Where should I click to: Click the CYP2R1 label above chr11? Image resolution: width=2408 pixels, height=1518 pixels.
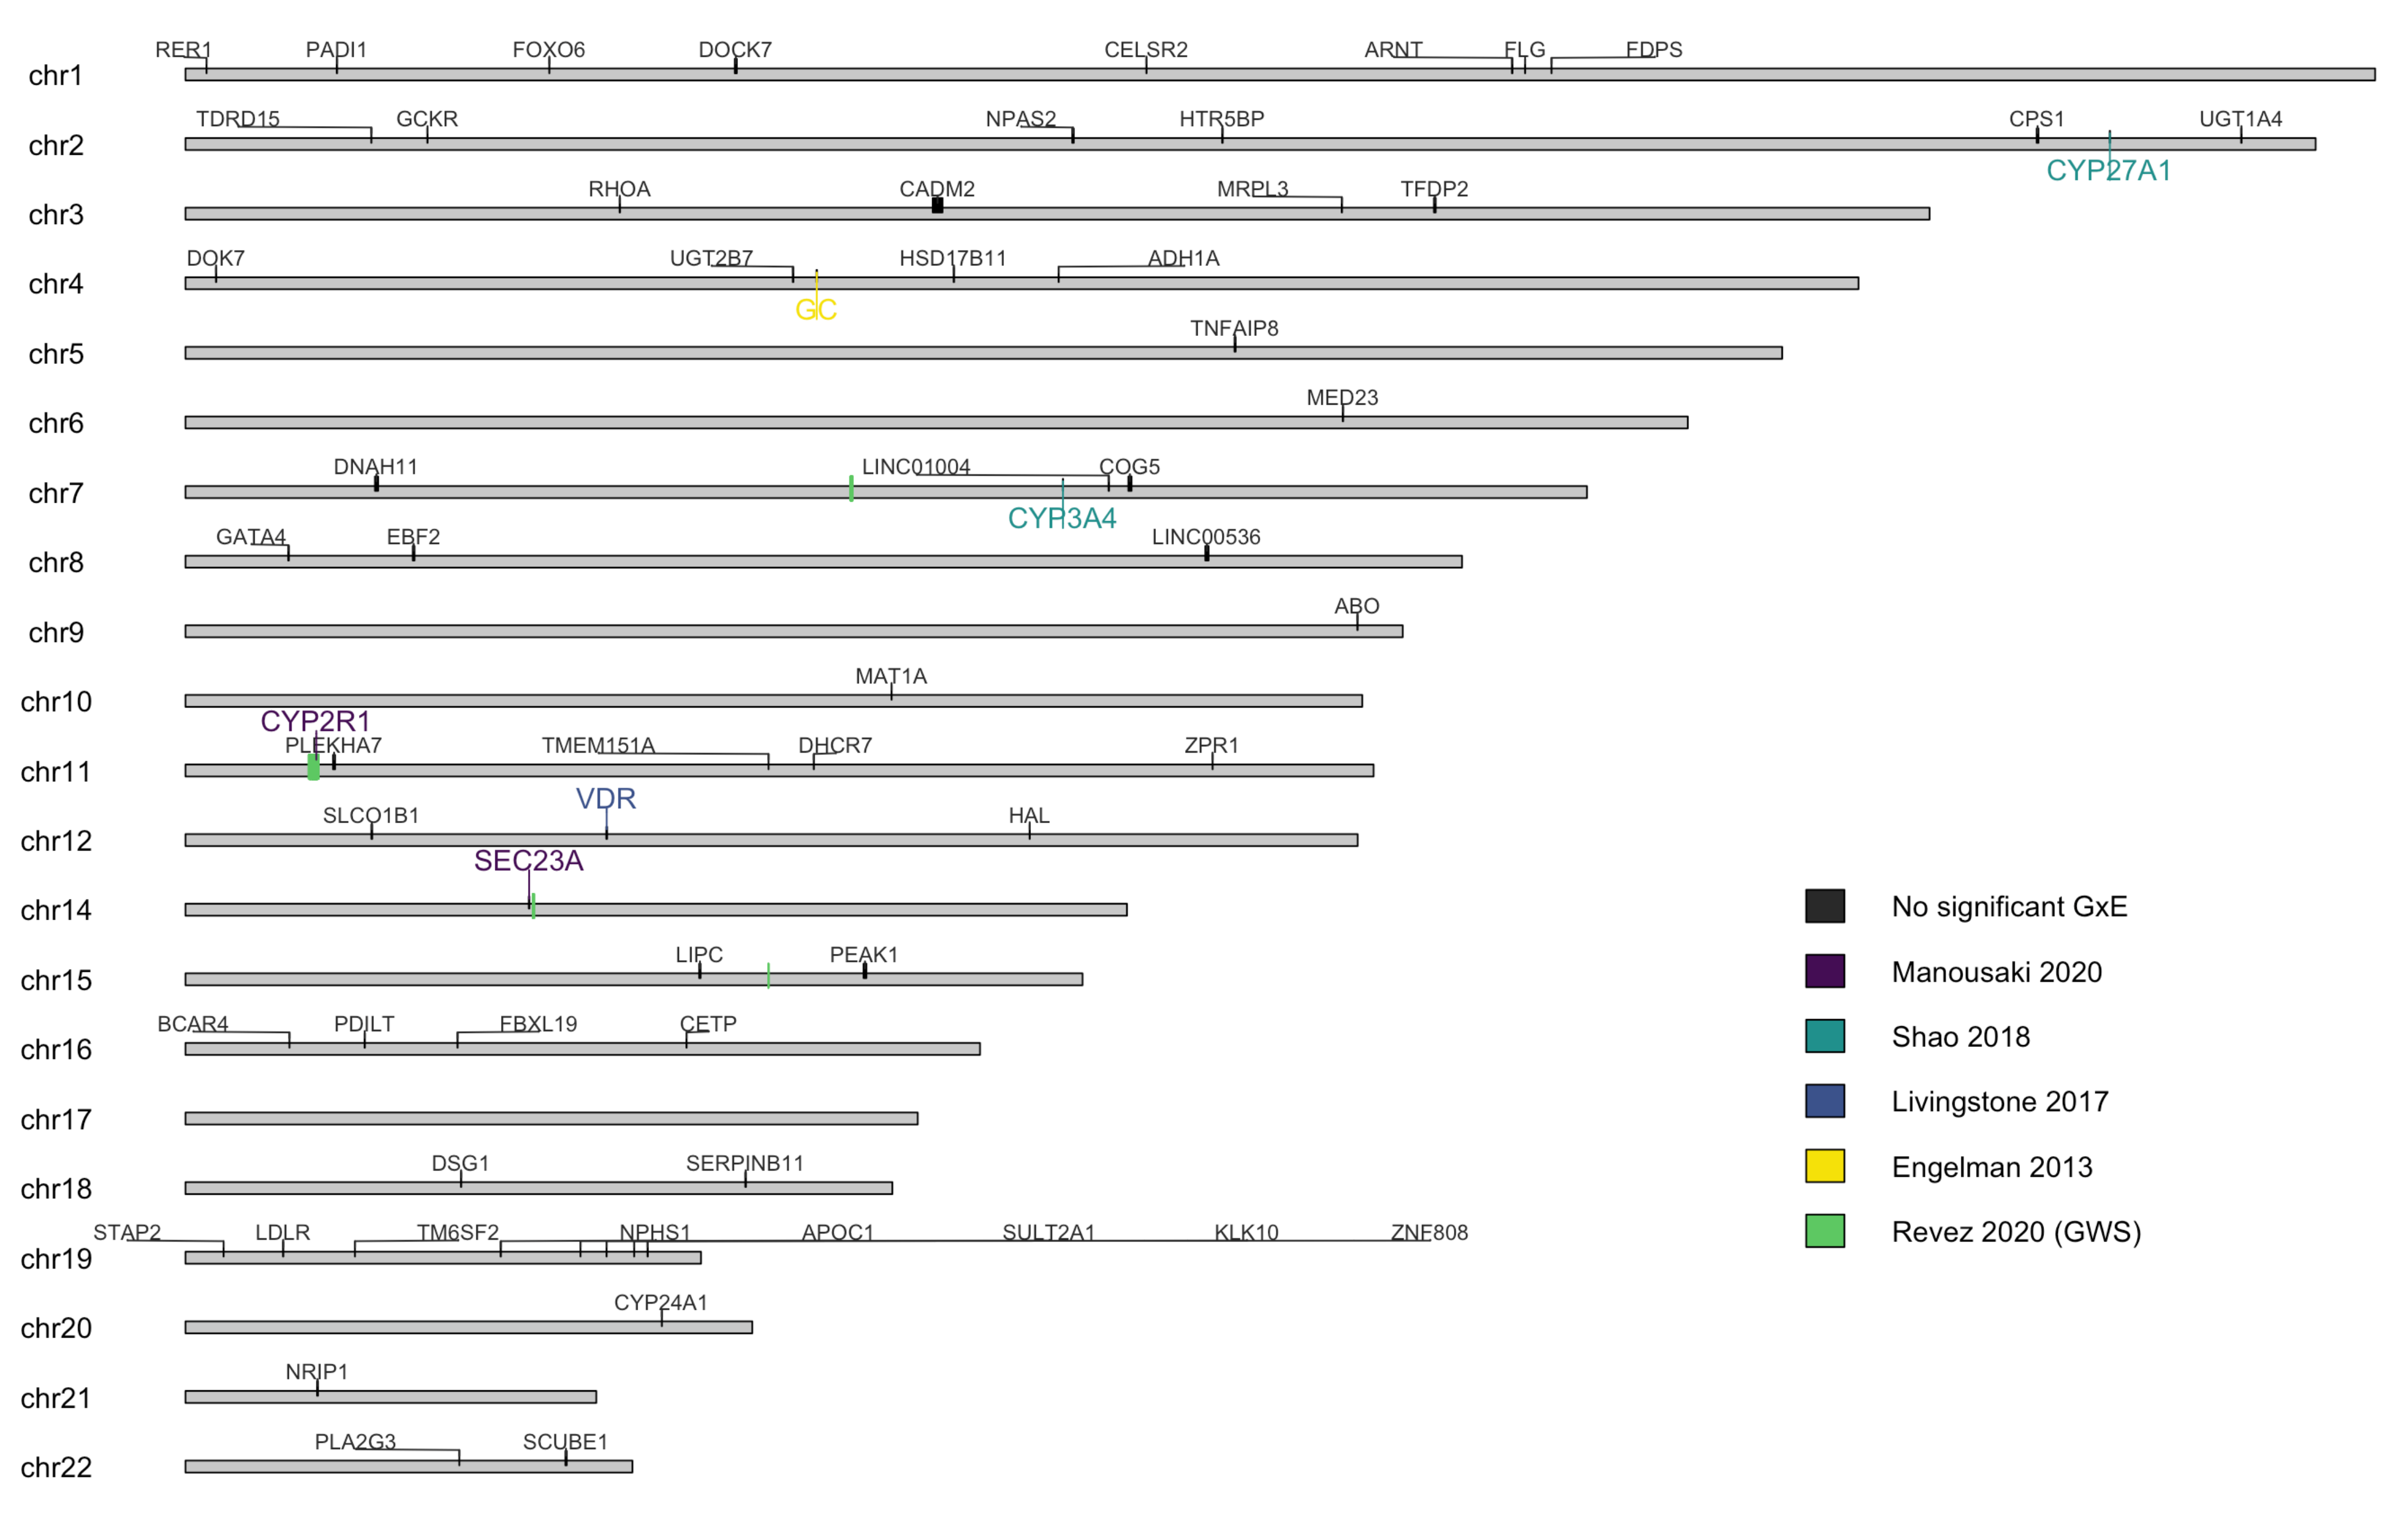[315, 721]
